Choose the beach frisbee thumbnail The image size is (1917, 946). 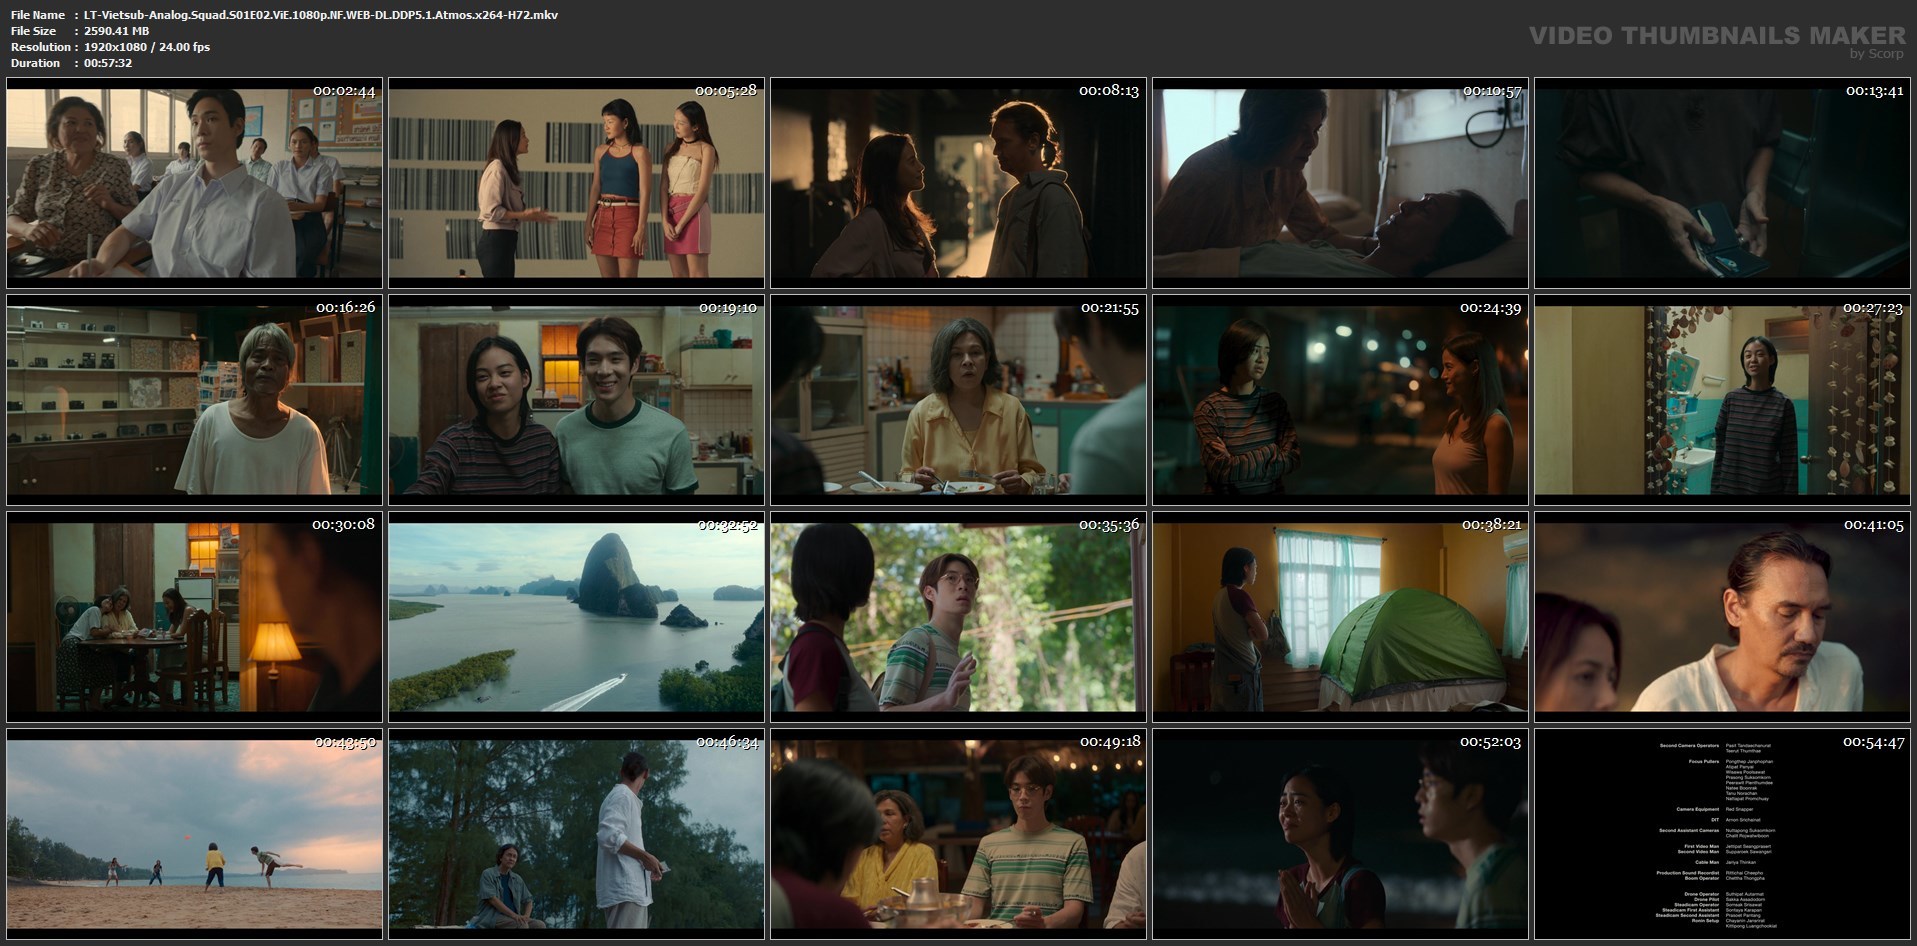pyautogui.click(x=194, y=834)
